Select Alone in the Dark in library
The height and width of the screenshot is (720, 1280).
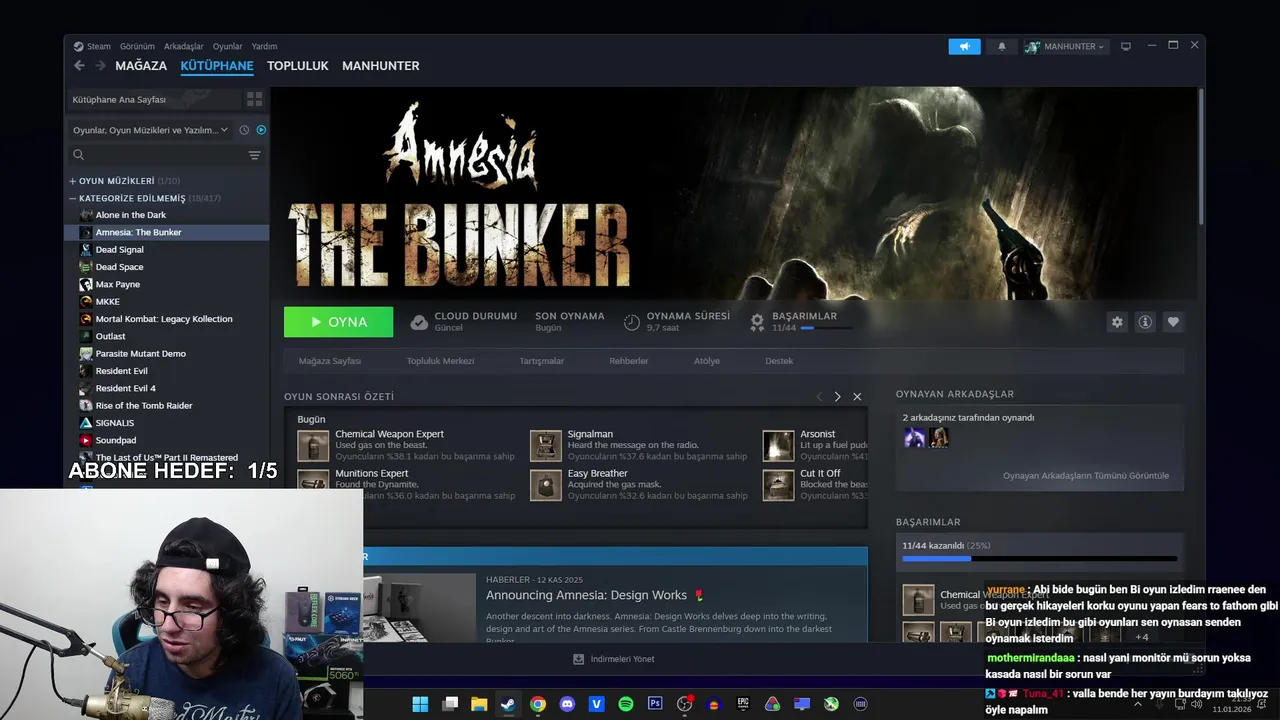131,215
